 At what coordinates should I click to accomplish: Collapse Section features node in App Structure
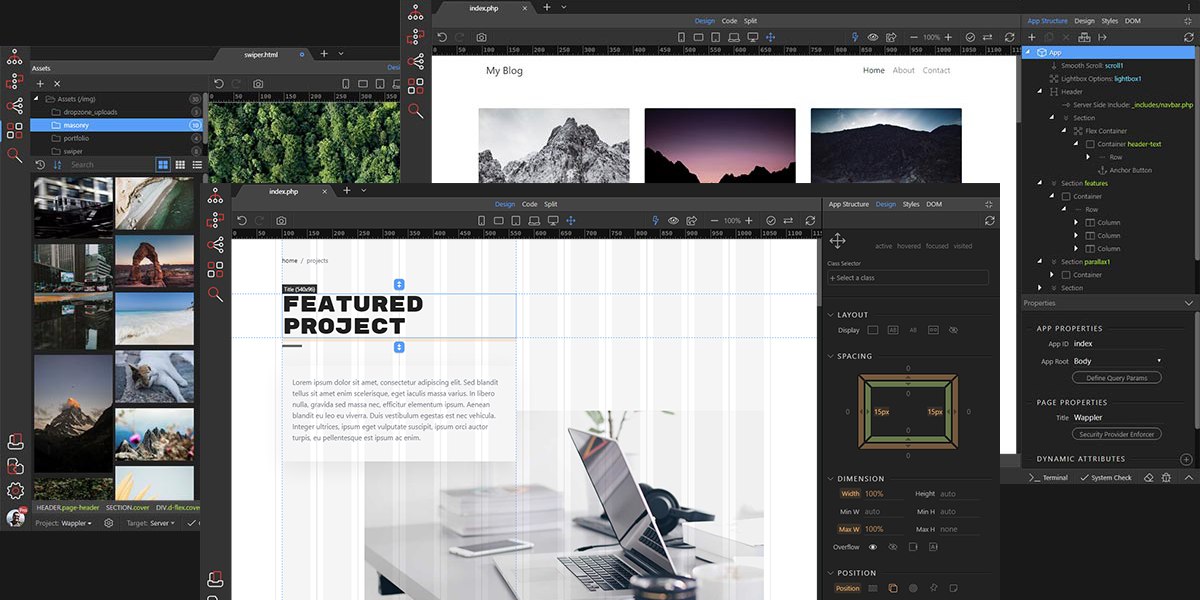pos(1041,183)
